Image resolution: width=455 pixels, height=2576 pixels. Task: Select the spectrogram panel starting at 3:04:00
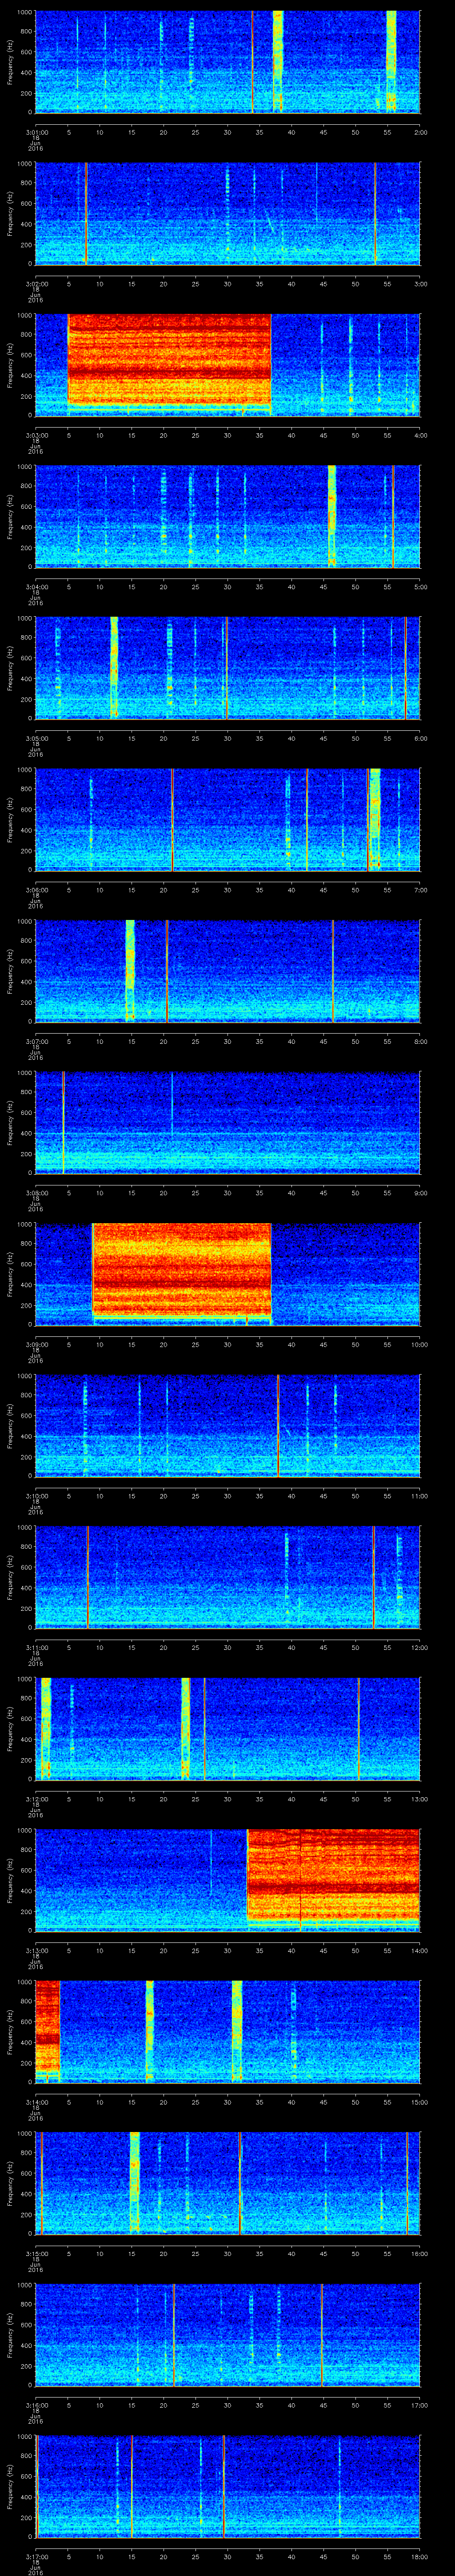tap(228, 516)
